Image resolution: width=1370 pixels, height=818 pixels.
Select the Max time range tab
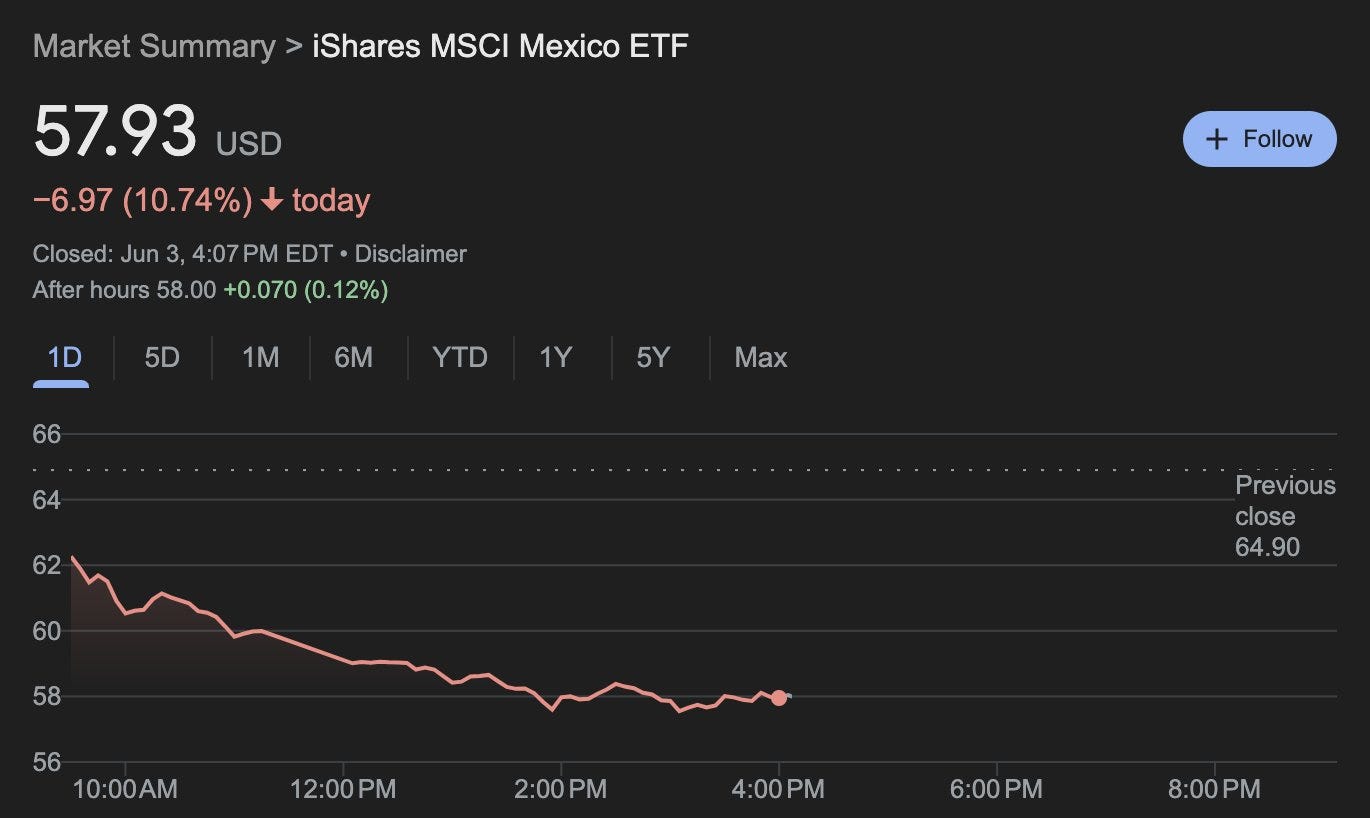pyautogui.click(x=760, y=357)
